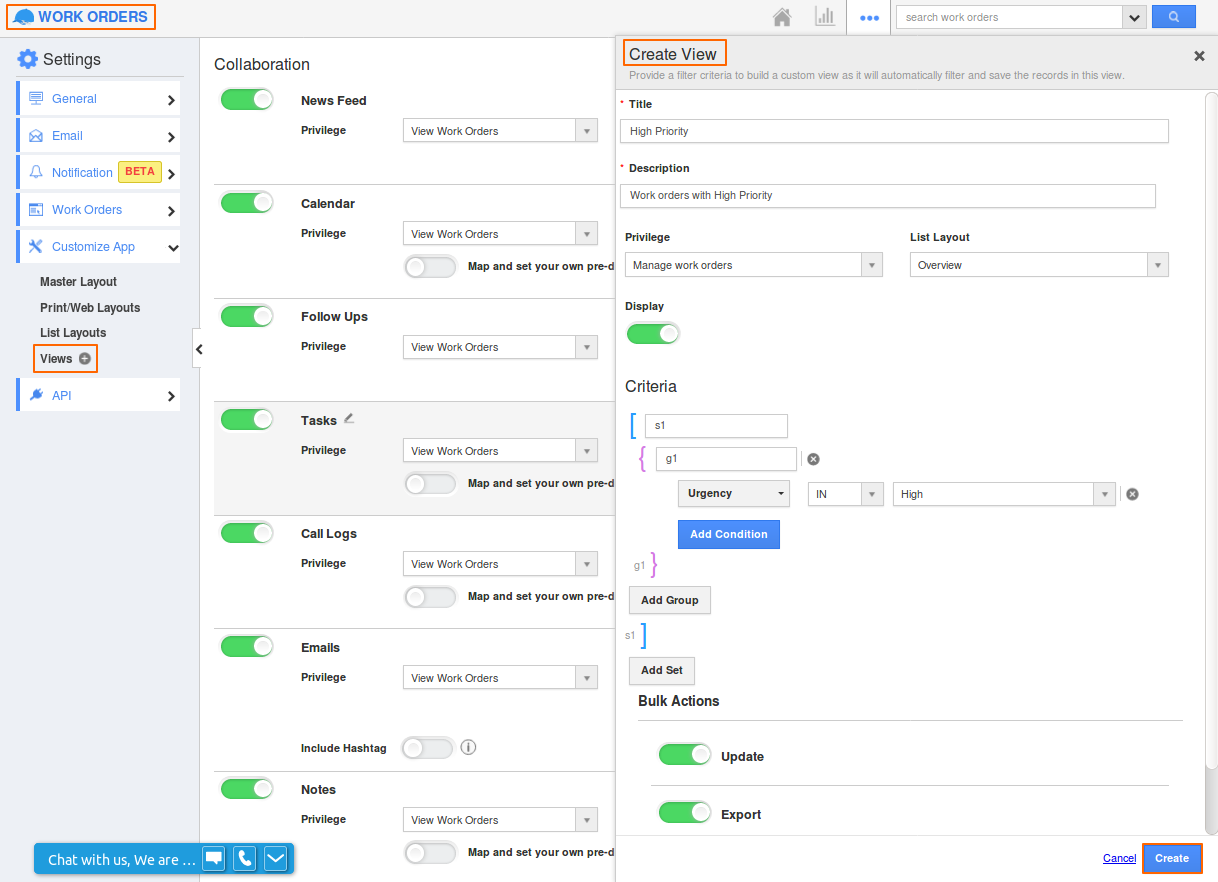1218x882 pixels.
Task: Open the List Layout Overview dropdown
Action: point(1038,265)
